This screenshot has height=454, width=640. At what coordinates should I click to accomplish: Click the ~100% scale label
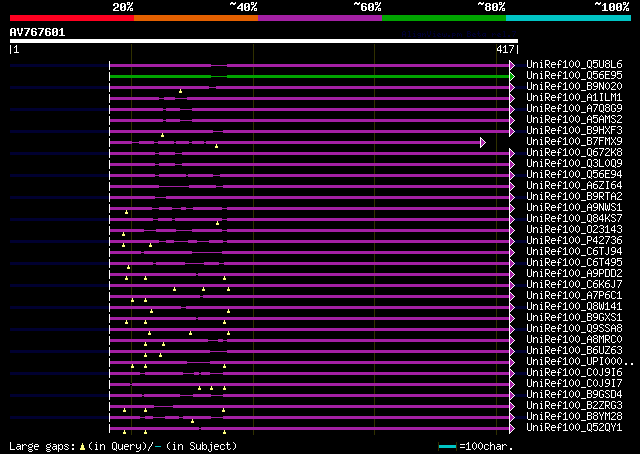click(611, 7)
